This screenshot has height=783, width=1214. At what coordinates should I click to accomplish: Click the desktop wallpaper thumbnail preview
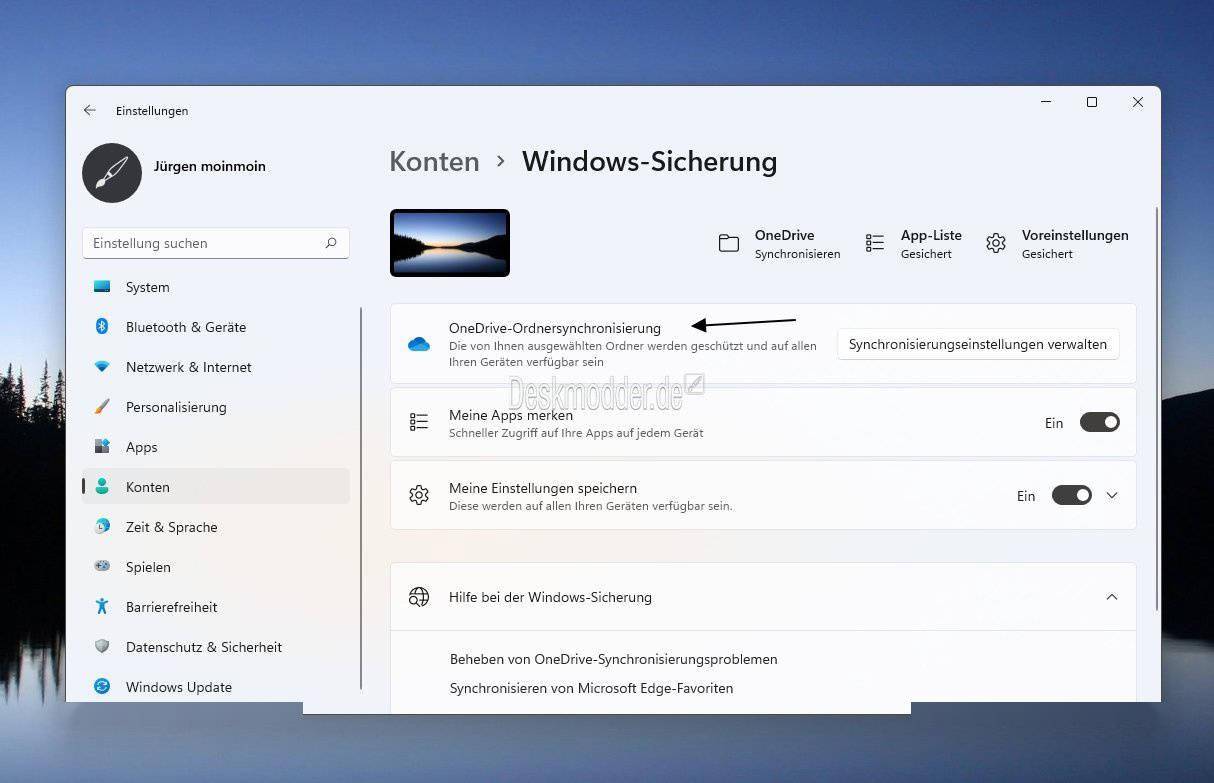click(449, 242)
